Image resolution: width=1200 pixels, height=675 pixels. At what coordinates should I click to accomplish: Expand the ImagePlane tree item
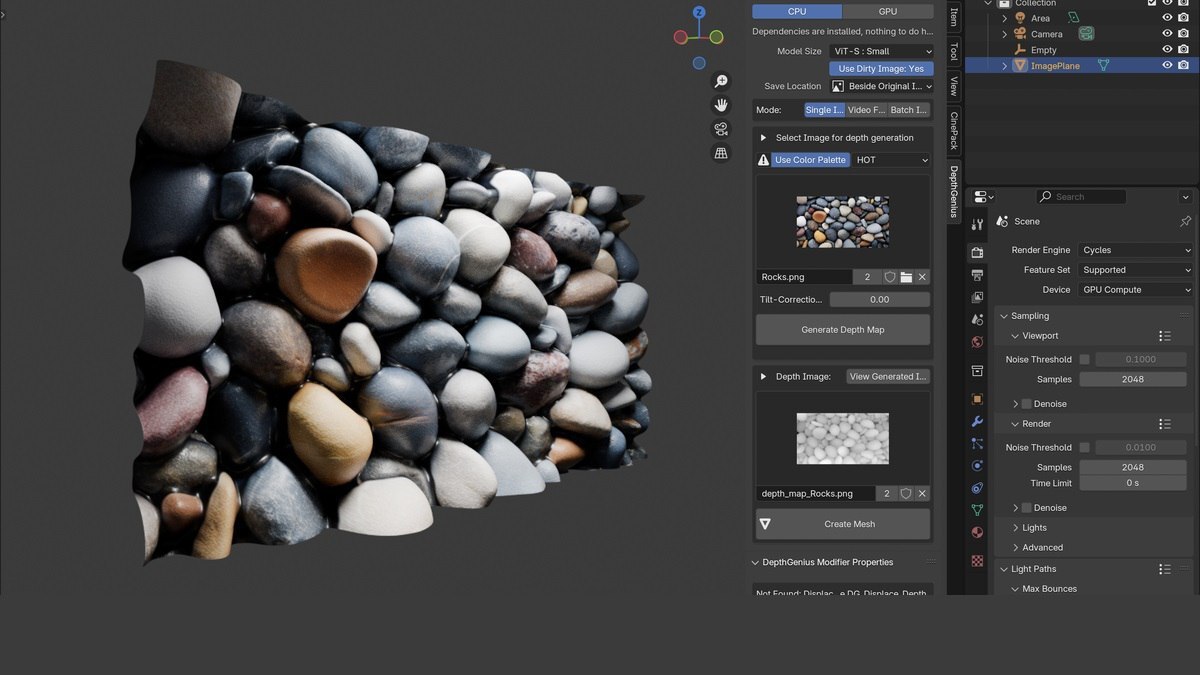[1005, 66]
